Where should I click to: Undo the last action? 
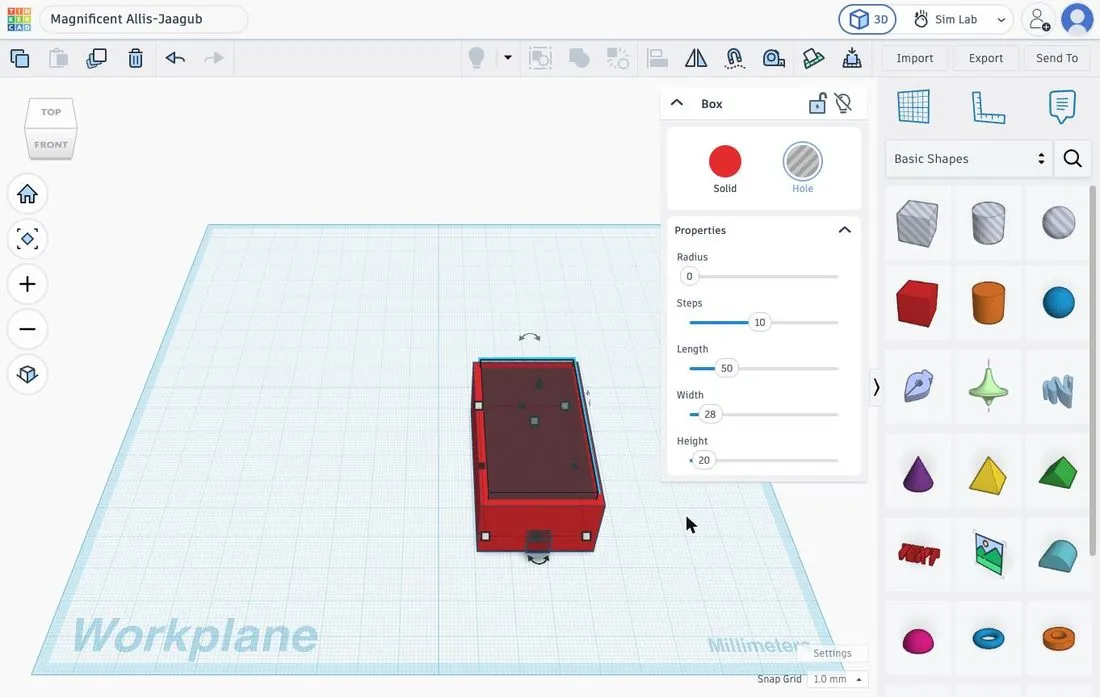click(175, 58)
